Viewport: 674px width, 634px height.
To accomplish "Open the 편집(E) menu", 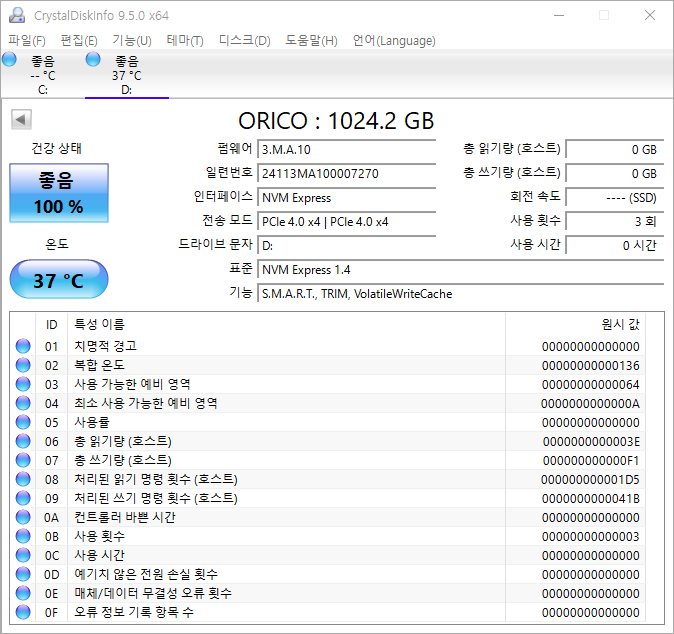I will coord(79,40).
